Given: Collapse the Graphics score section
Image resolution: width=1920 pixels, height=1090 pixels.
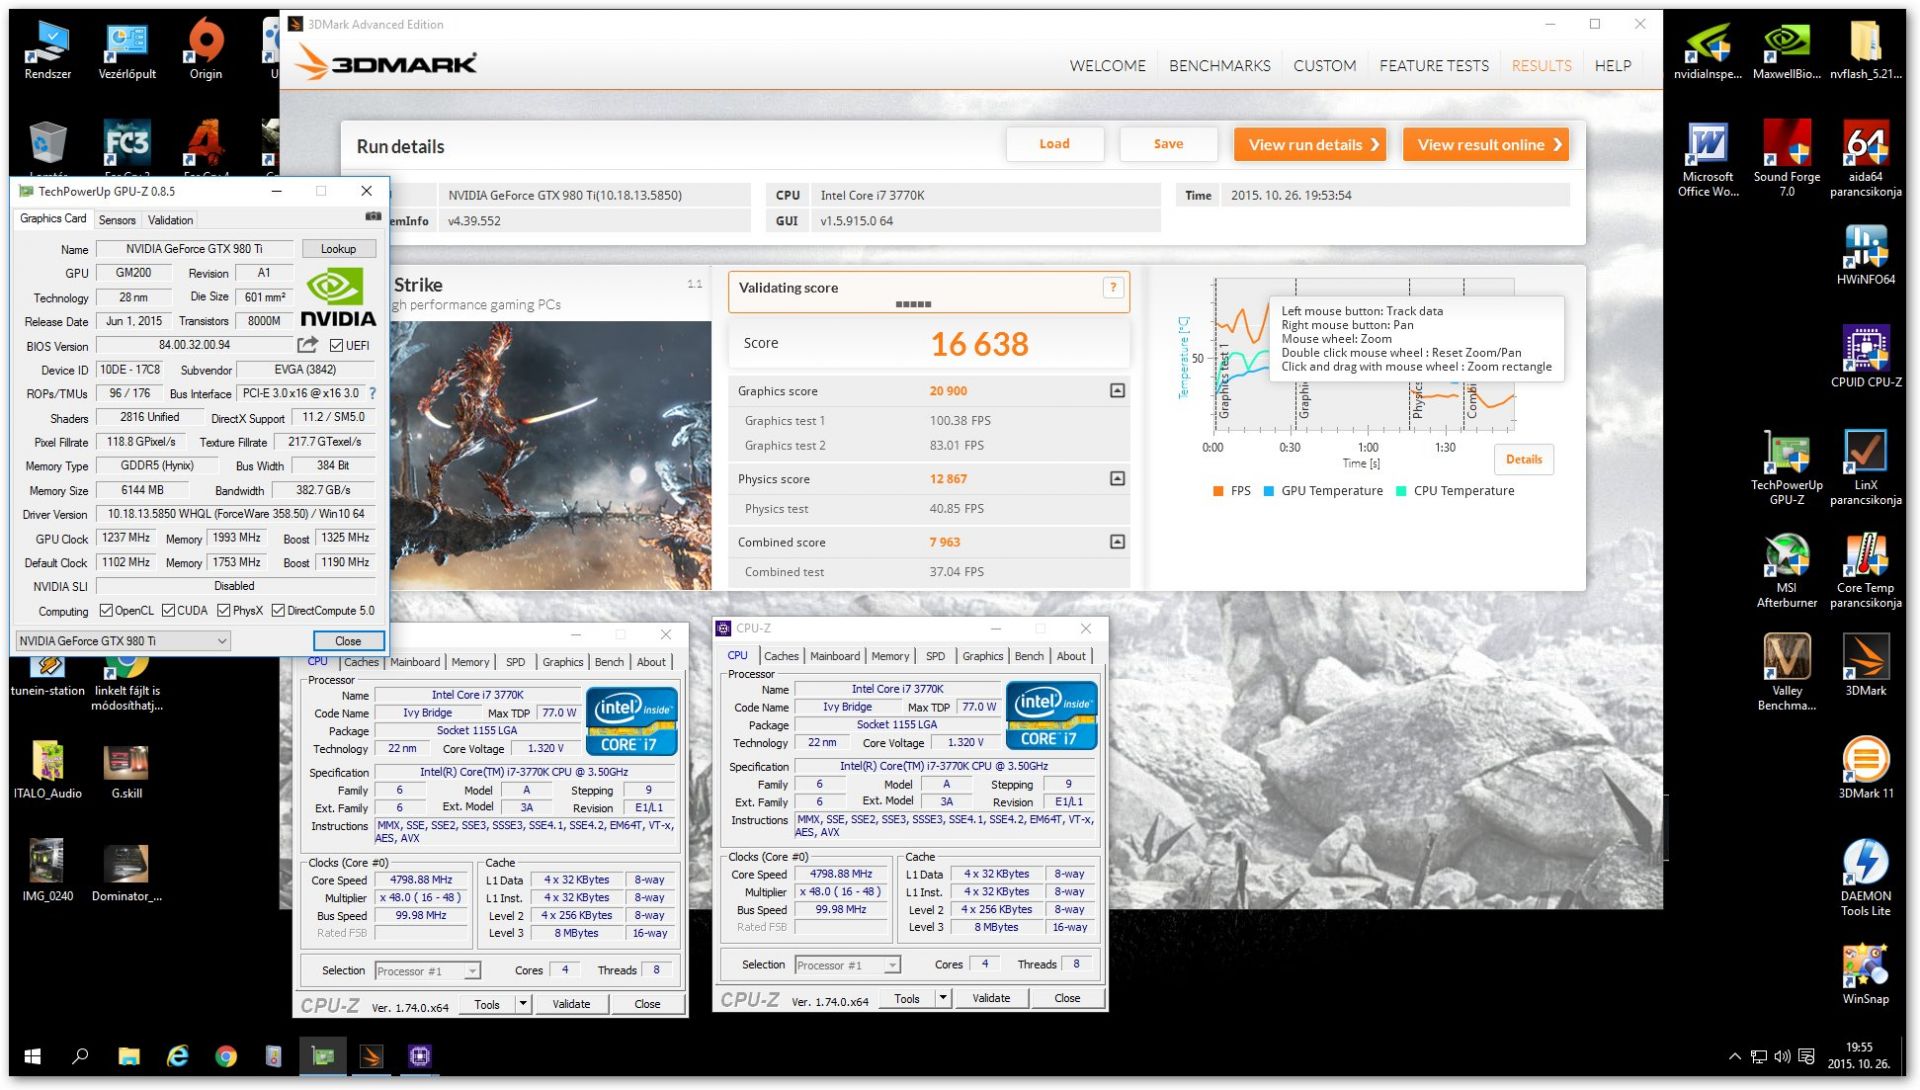Looking at the screenshot, I should tap(1117, 391).
